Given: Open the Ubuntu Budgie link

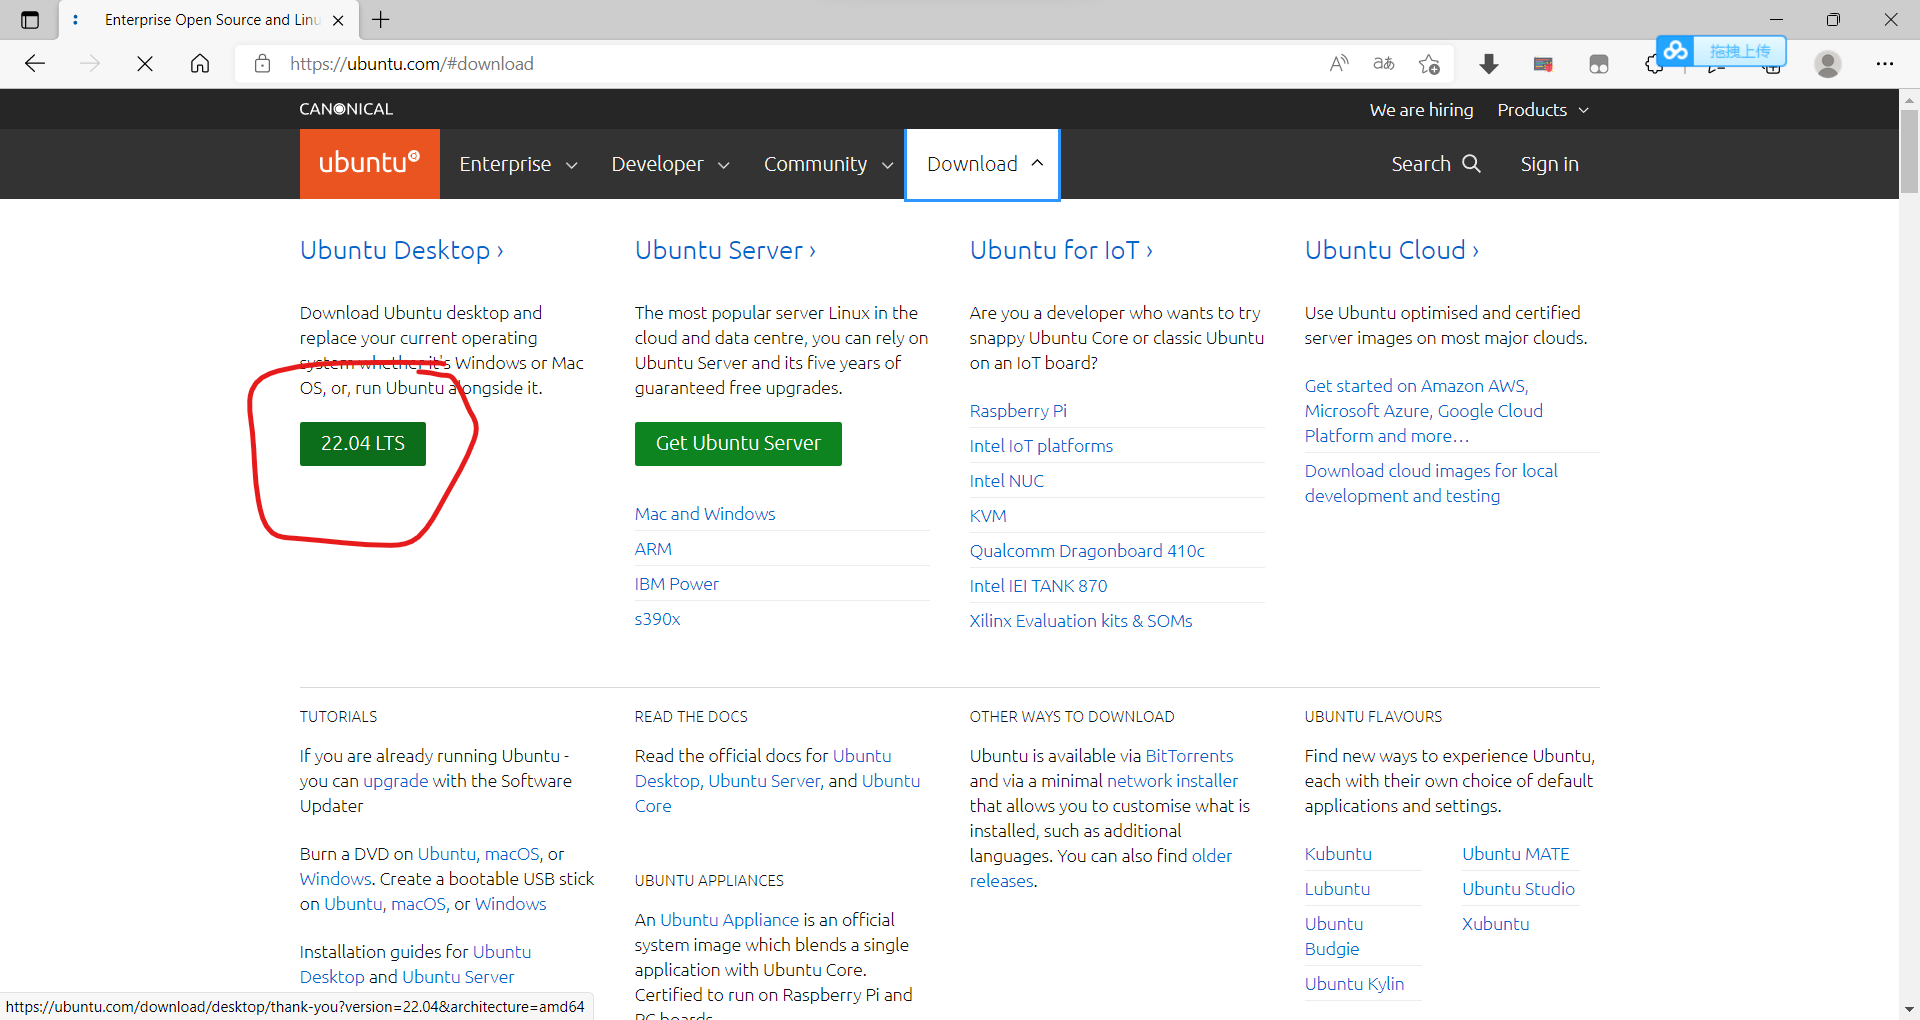Looking at the screenshot, I should click(x=1333, y=937).
